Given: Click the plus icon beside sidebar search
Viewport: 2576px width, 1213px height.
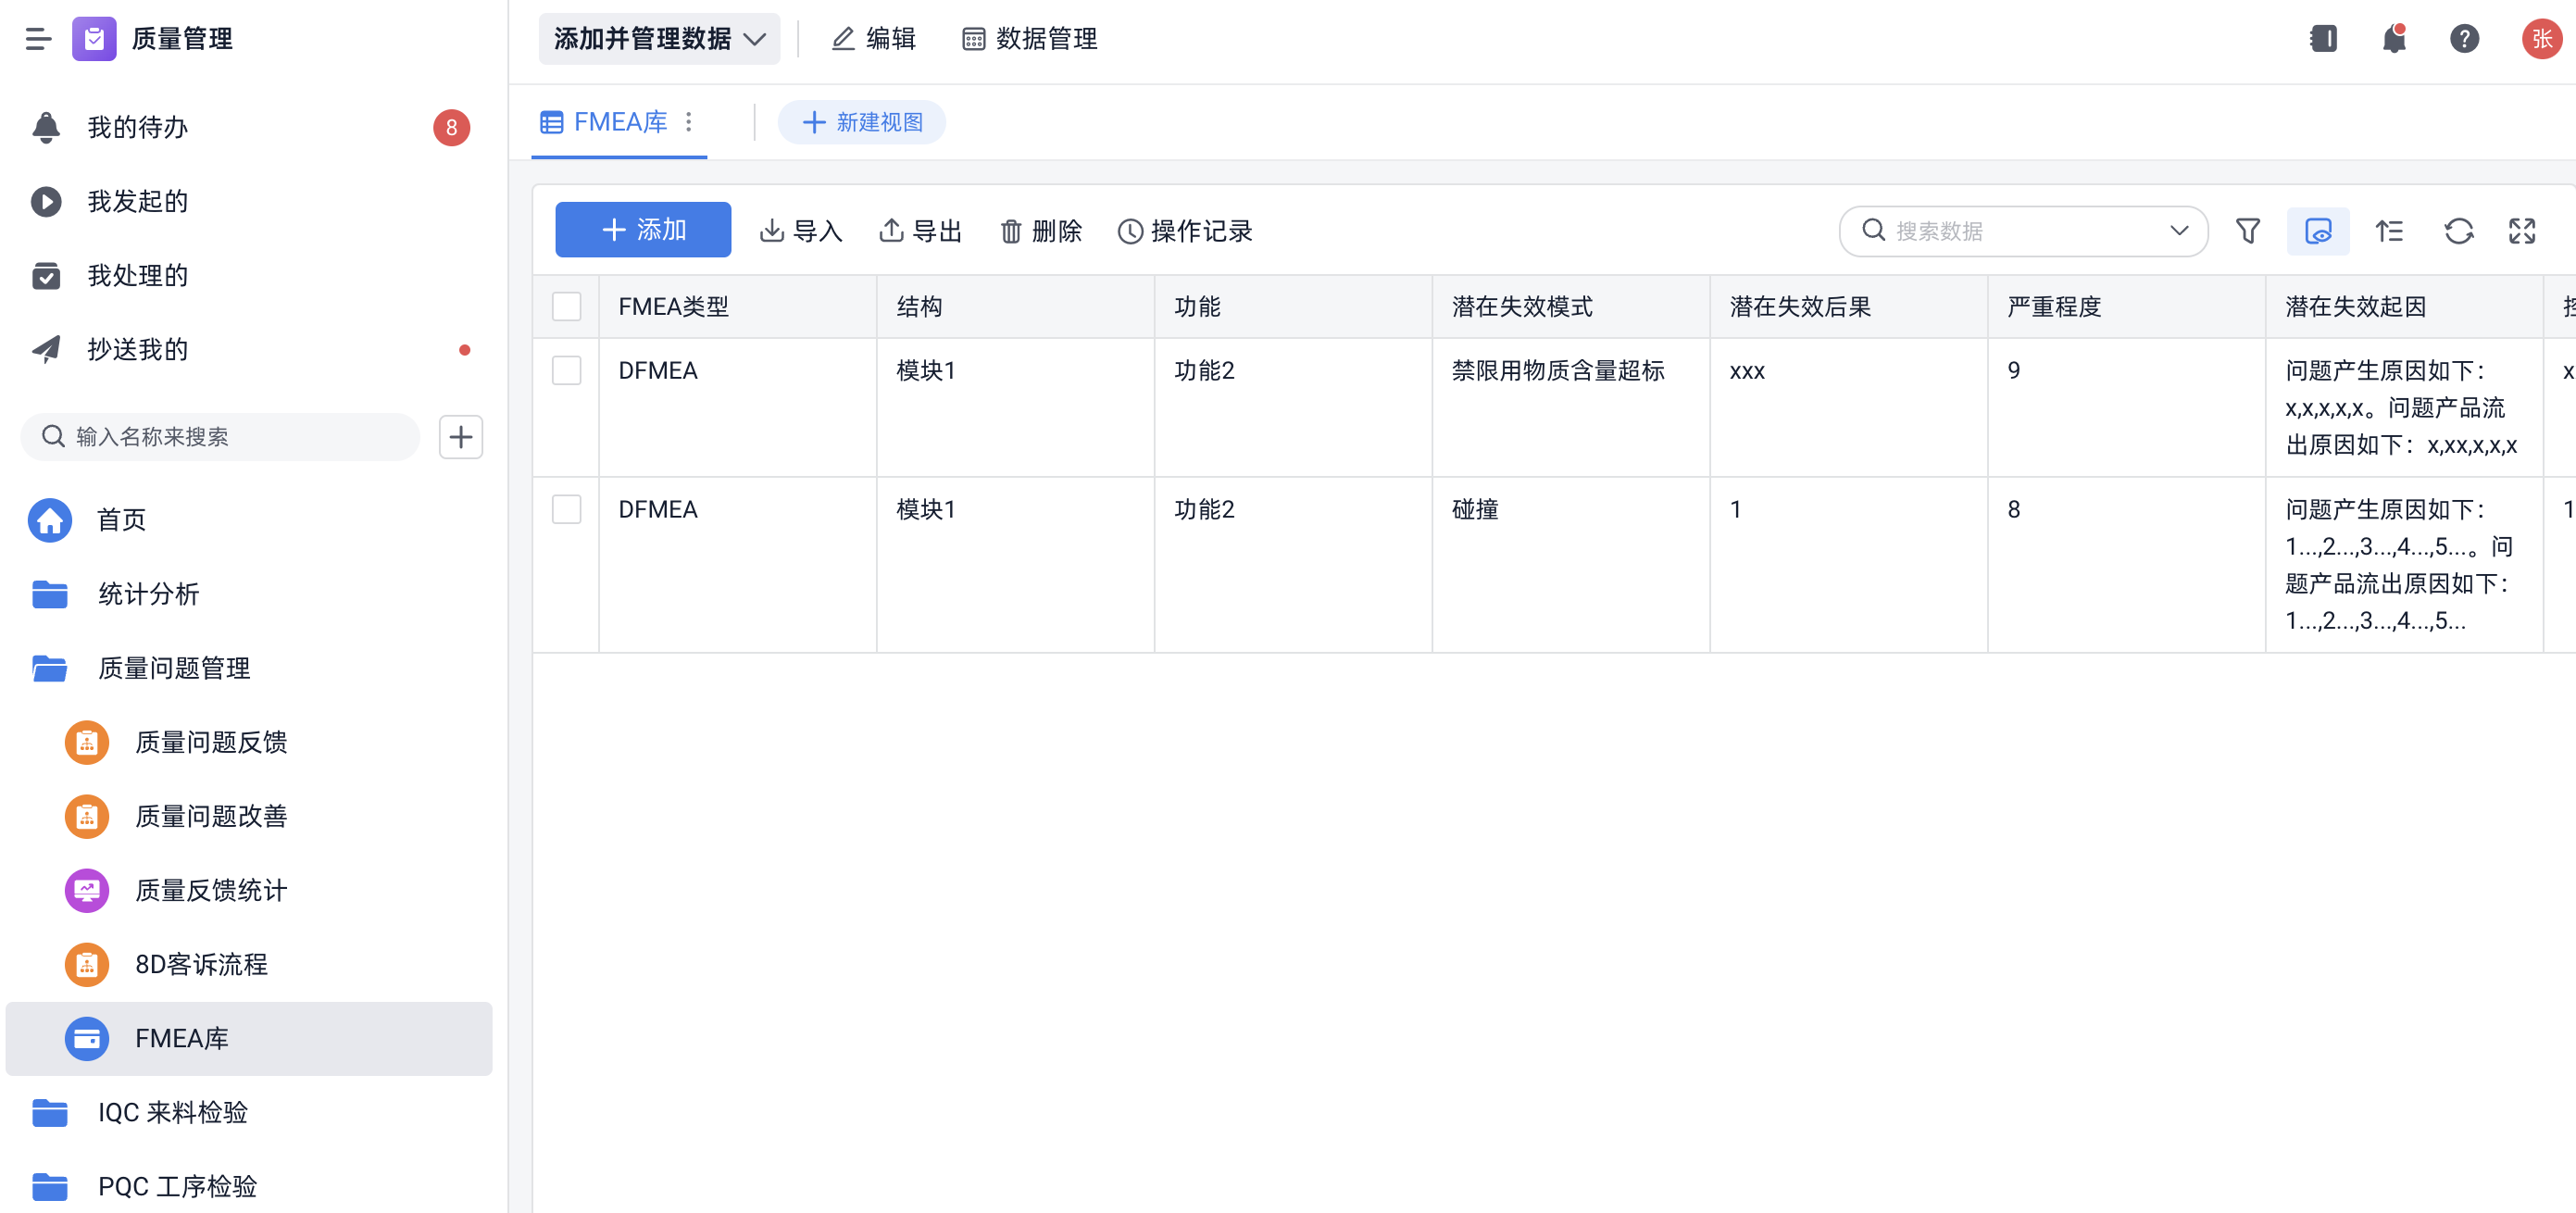Looking at the screenshot, I should 460,437.
